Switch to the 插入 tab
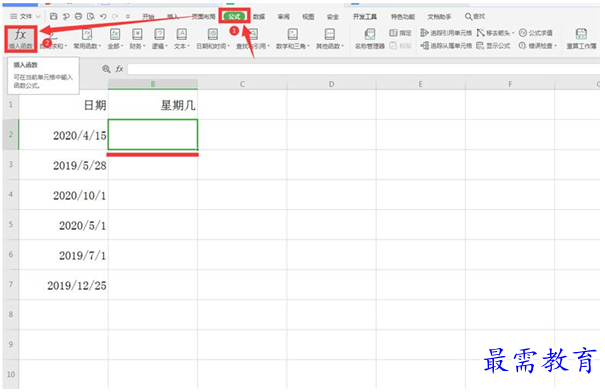The width and height of the screenshot is (605, 392). point(173,16)
